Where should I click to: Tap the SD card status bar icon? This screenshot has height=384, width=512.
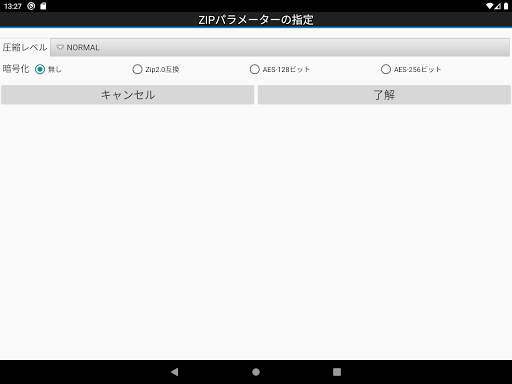[x=43, y=6]
